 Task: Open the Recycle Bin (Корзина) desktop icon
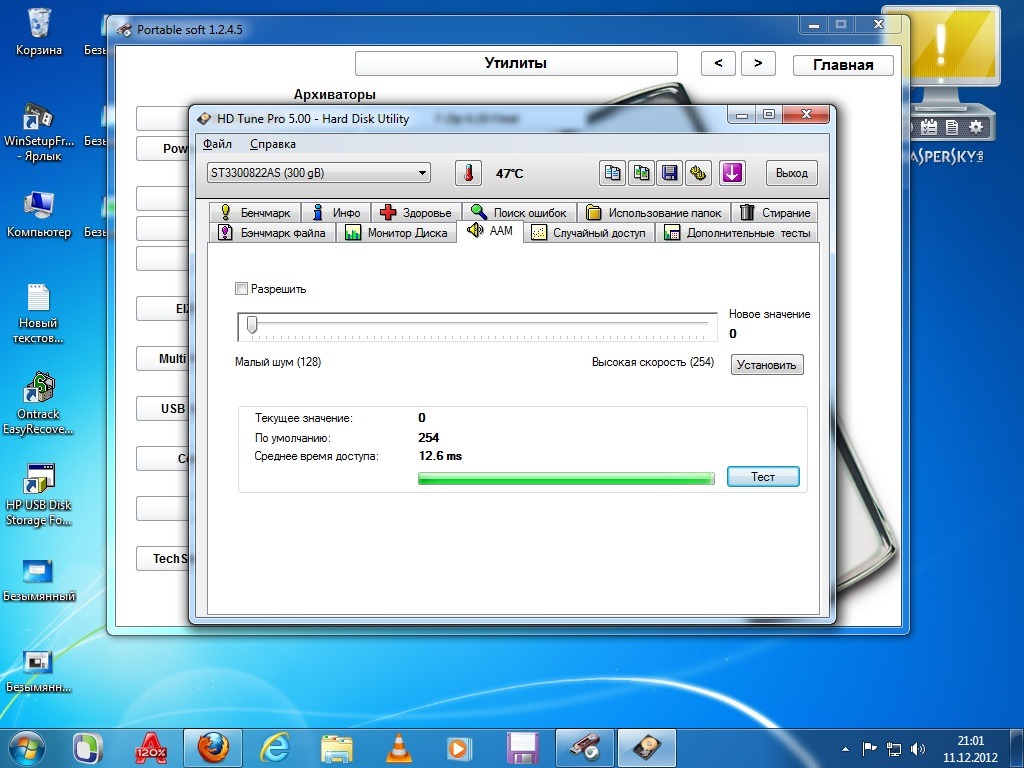tap(39, 31)
